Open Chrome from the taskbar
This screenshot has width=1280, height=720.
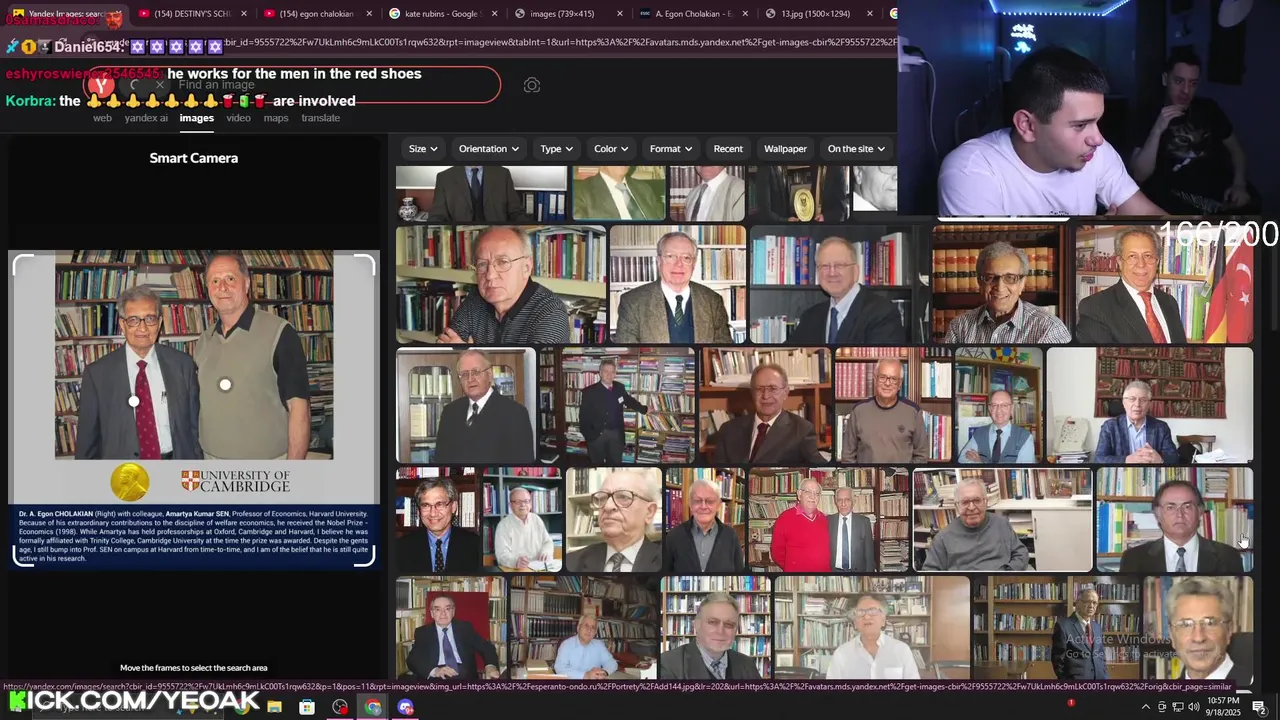[x=373, y=707]
